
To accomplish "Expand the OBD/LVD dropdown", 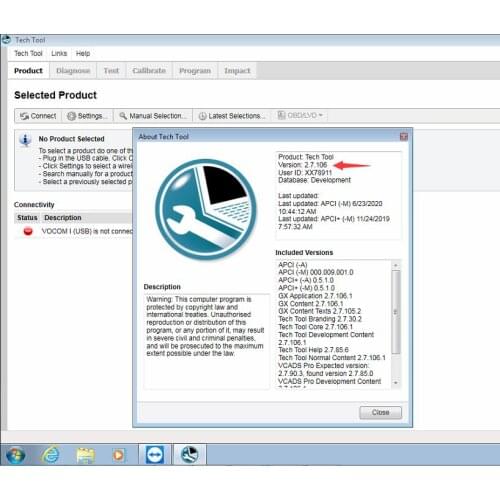I will point(300,115).
